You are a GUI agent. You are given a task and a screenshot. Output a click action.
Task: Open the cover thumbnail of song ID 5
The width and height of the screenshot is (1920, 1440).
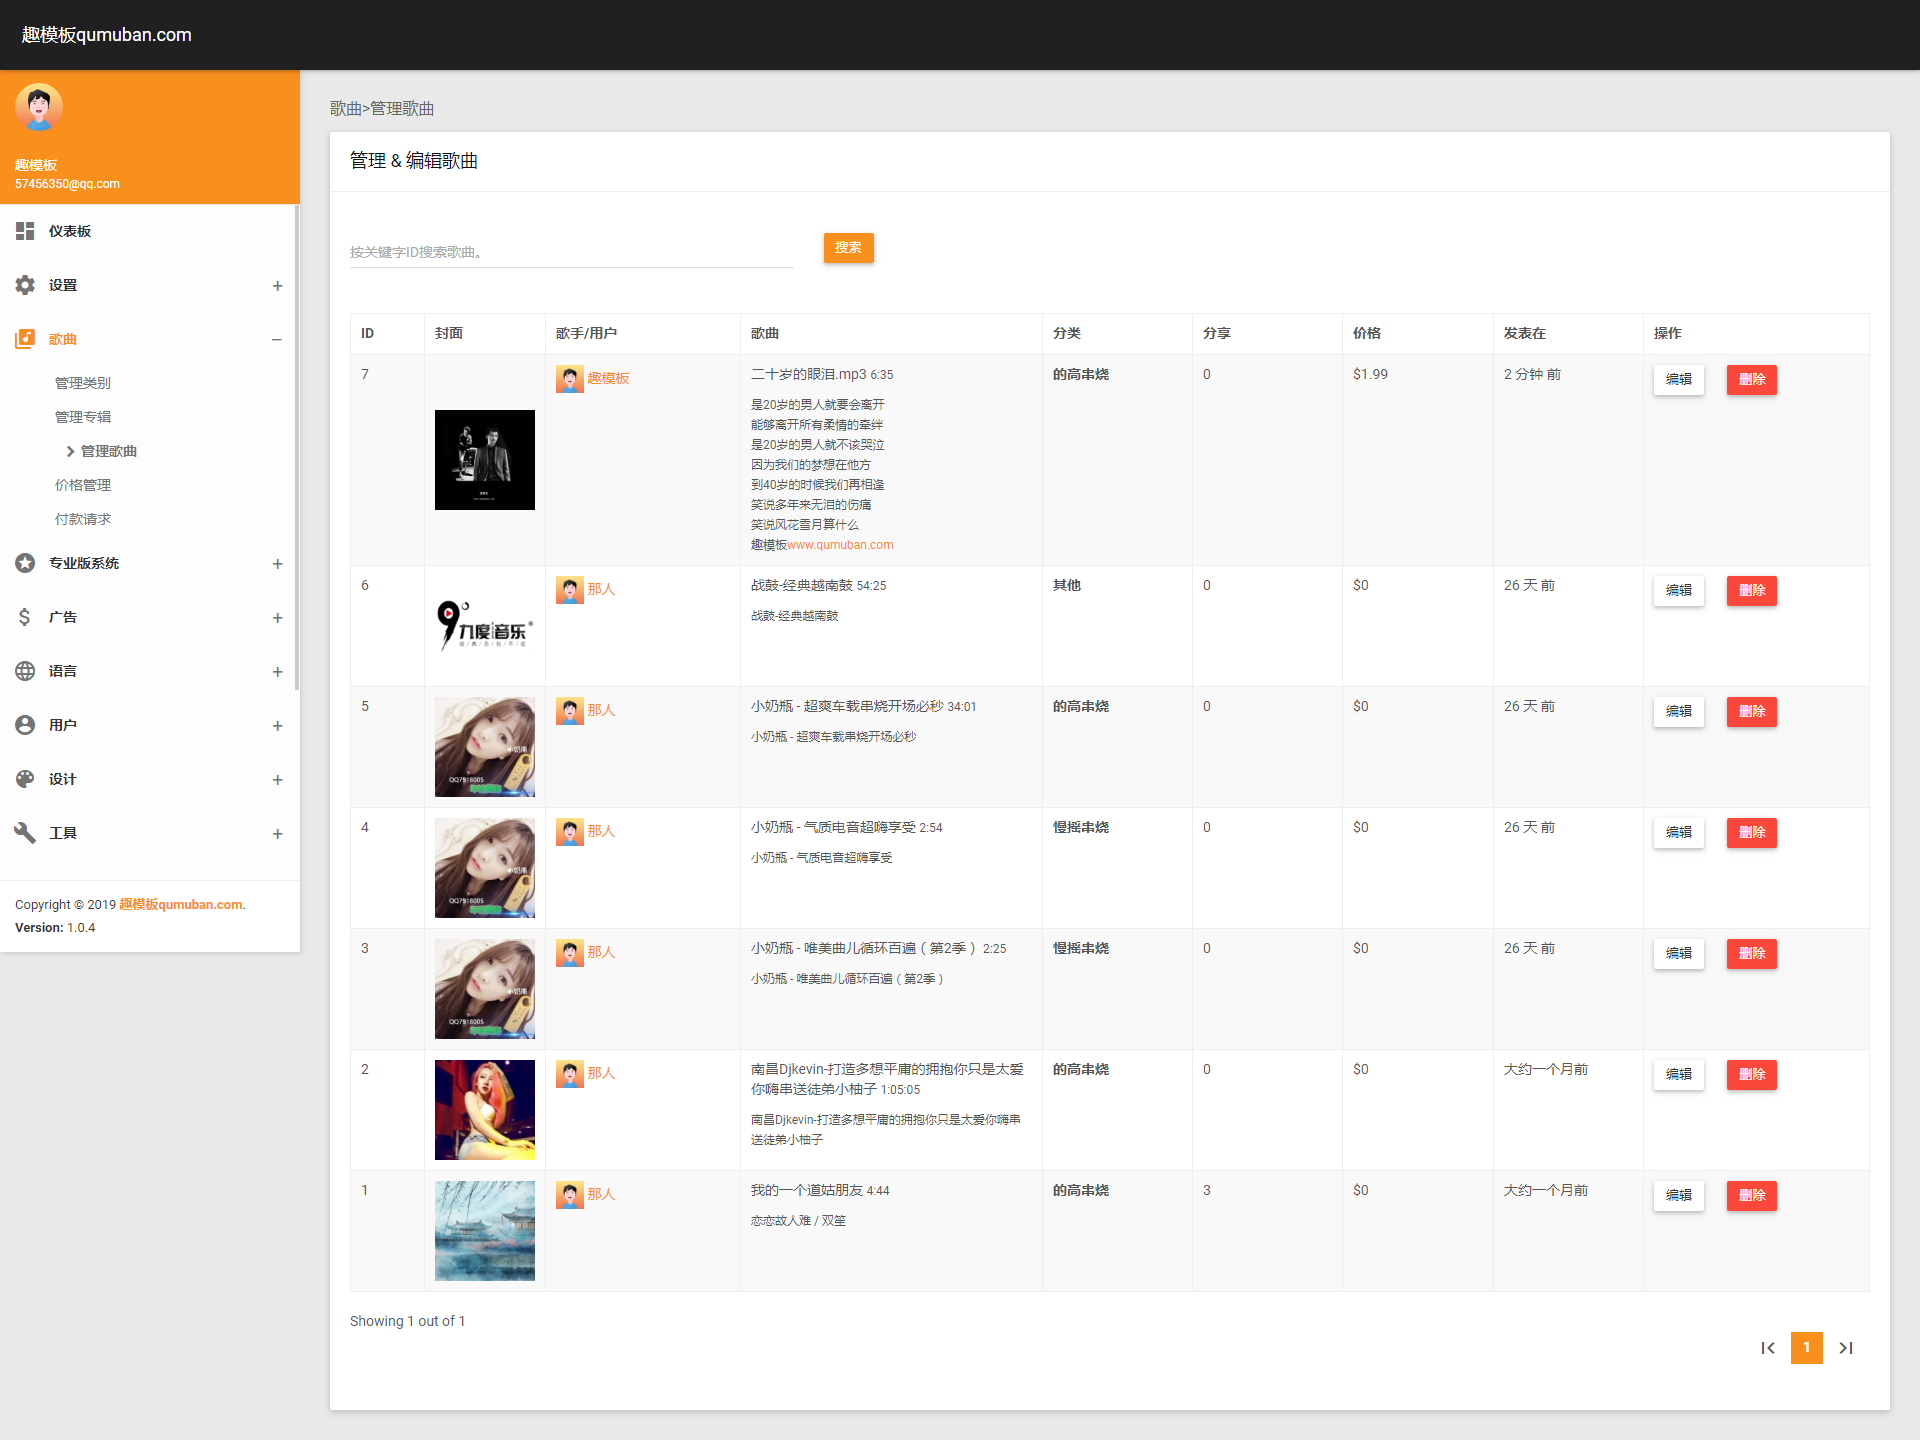pos(485,747)
